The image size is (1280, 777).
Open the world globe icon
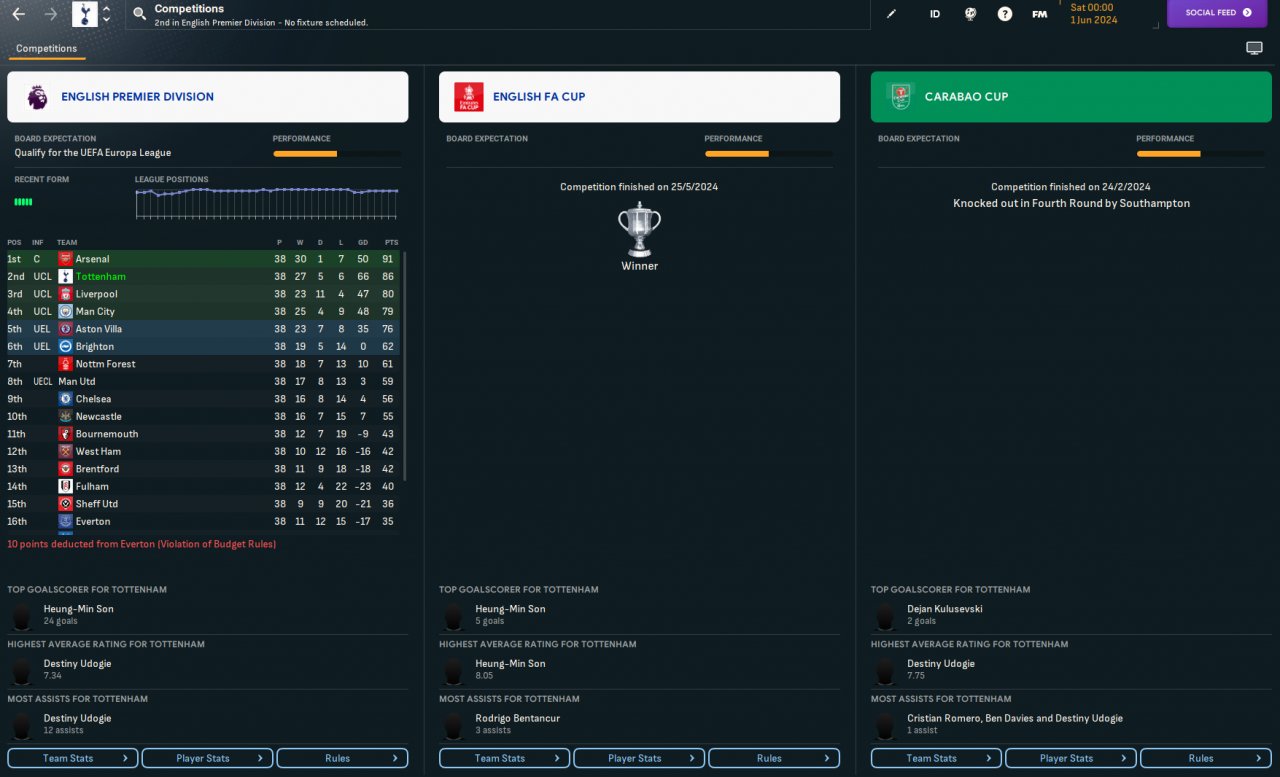pyautogui.click(x=970, y=14)
